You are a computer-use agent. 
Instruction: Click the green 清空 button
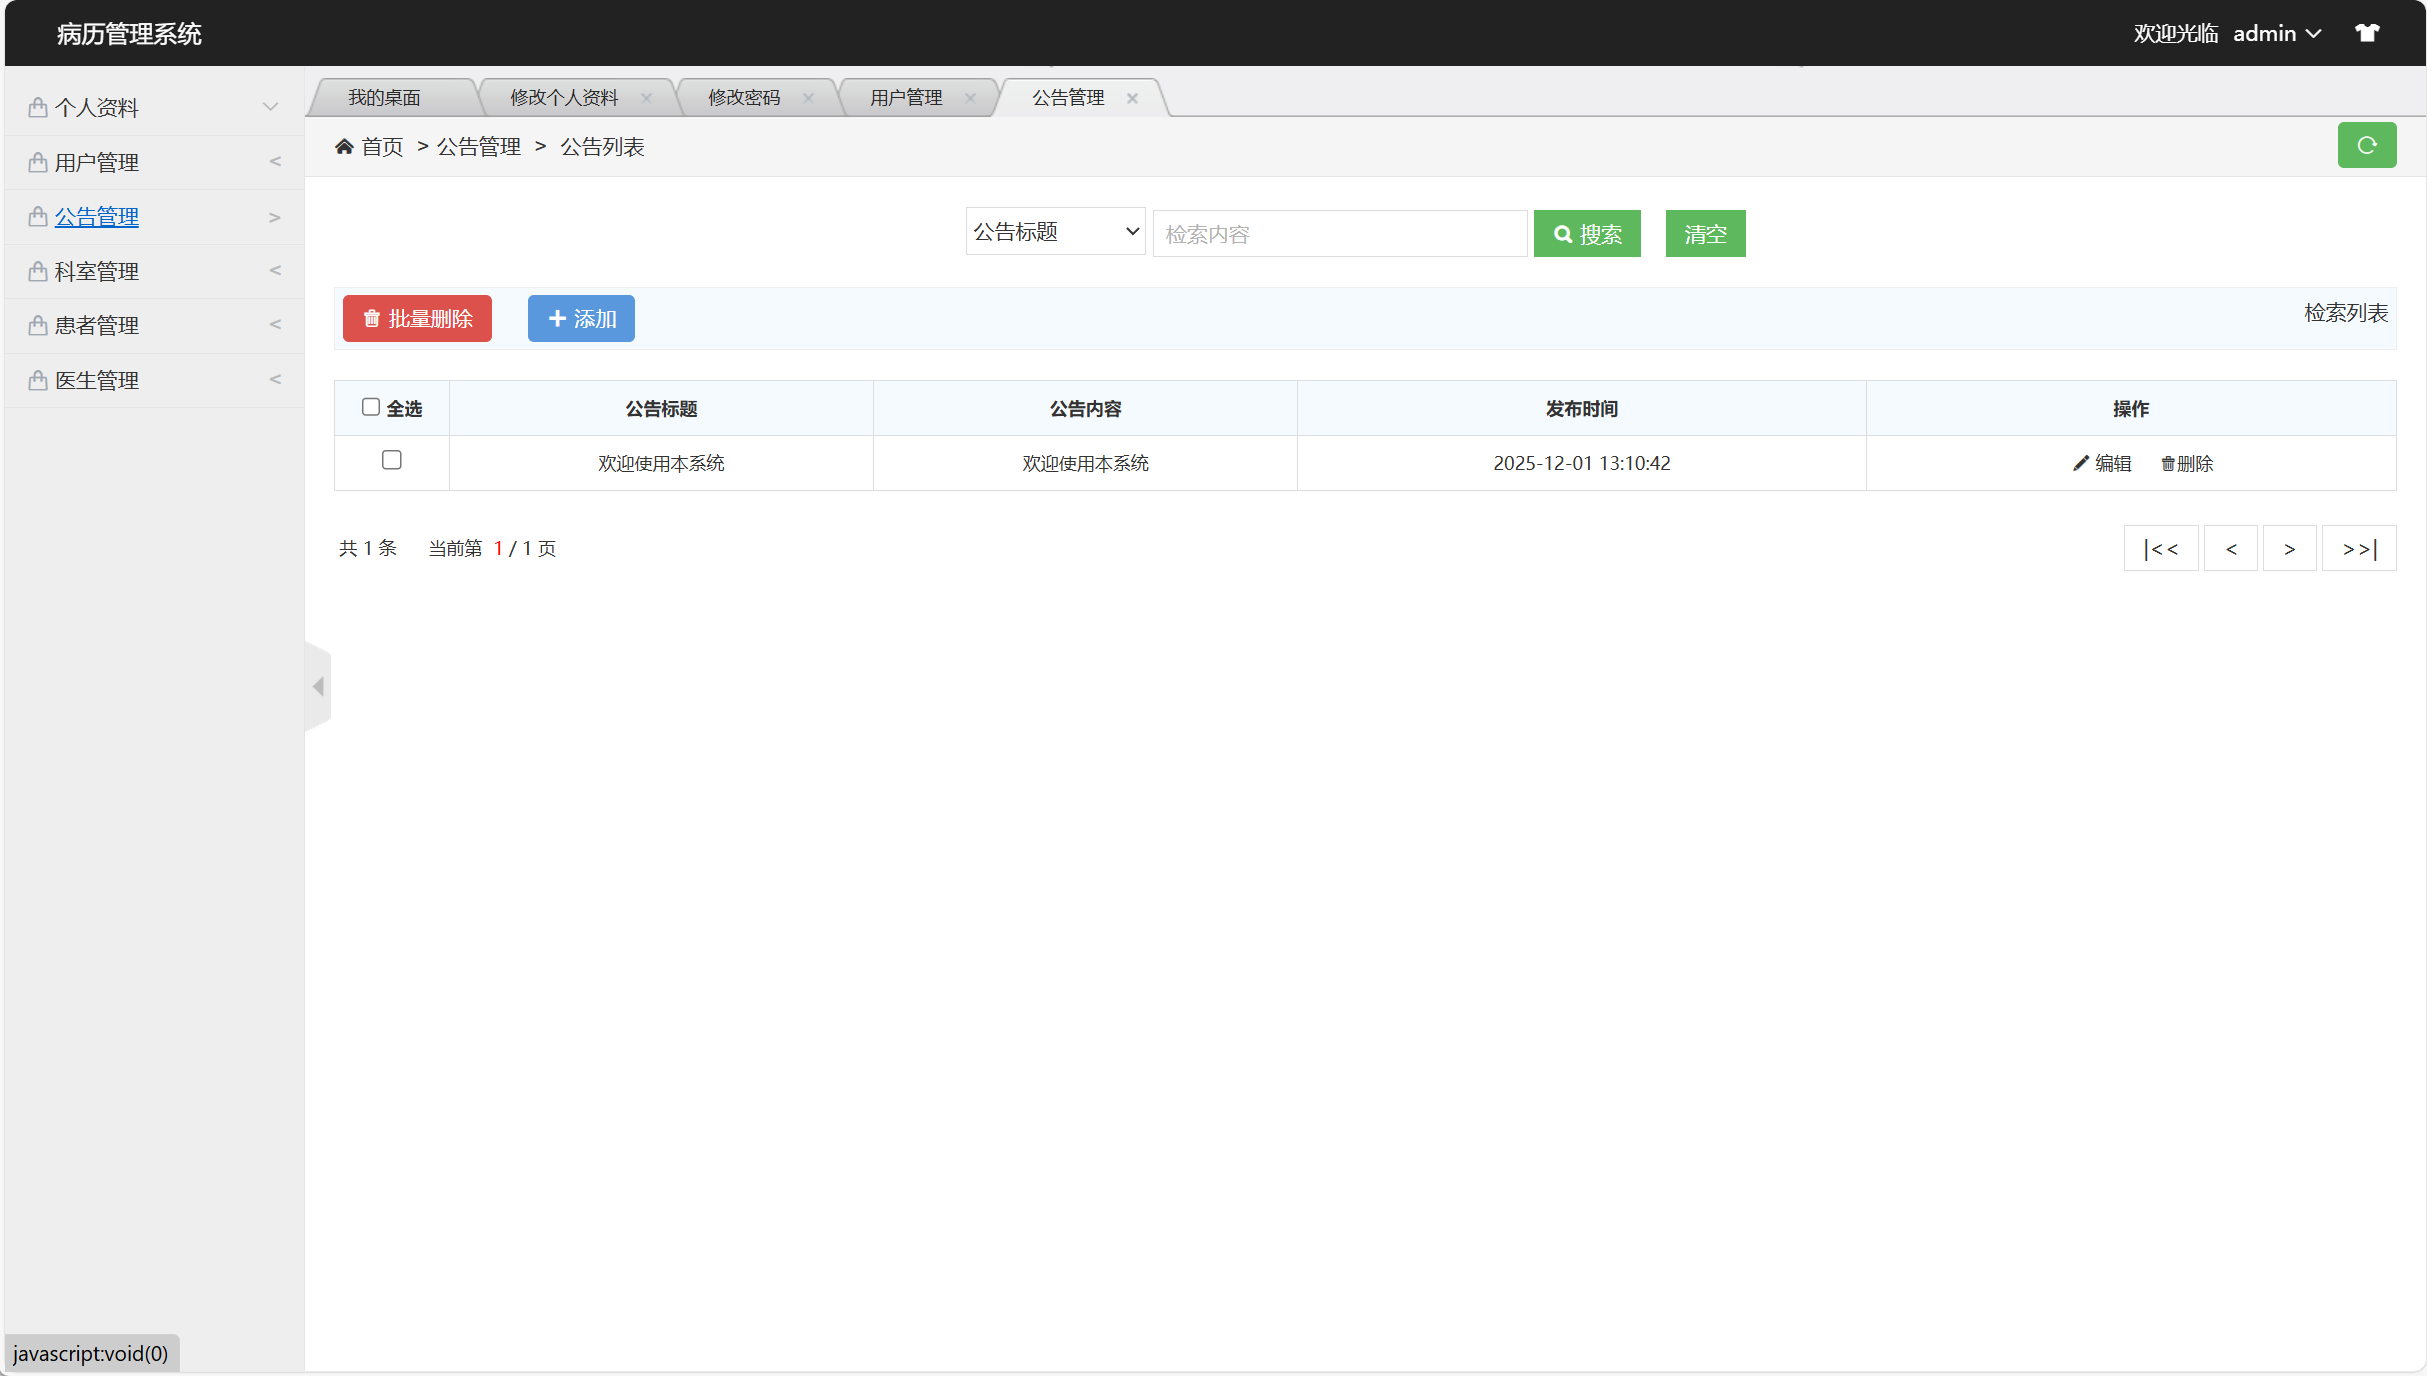click(x=1704, y=233)
